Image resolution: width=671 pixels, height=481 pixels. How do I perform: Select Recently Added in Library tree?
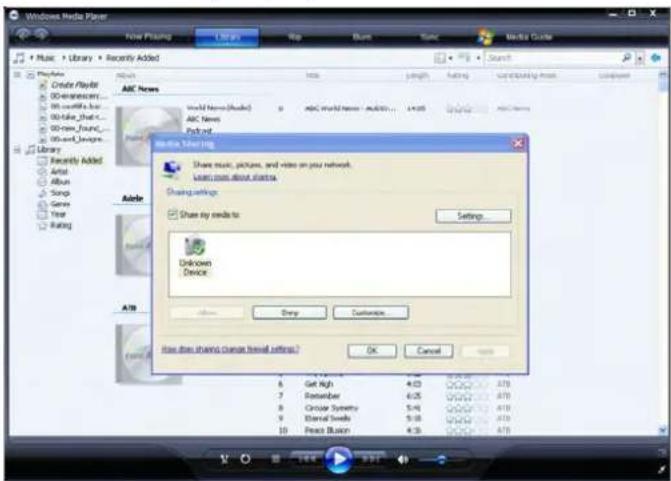click(76, 160)
